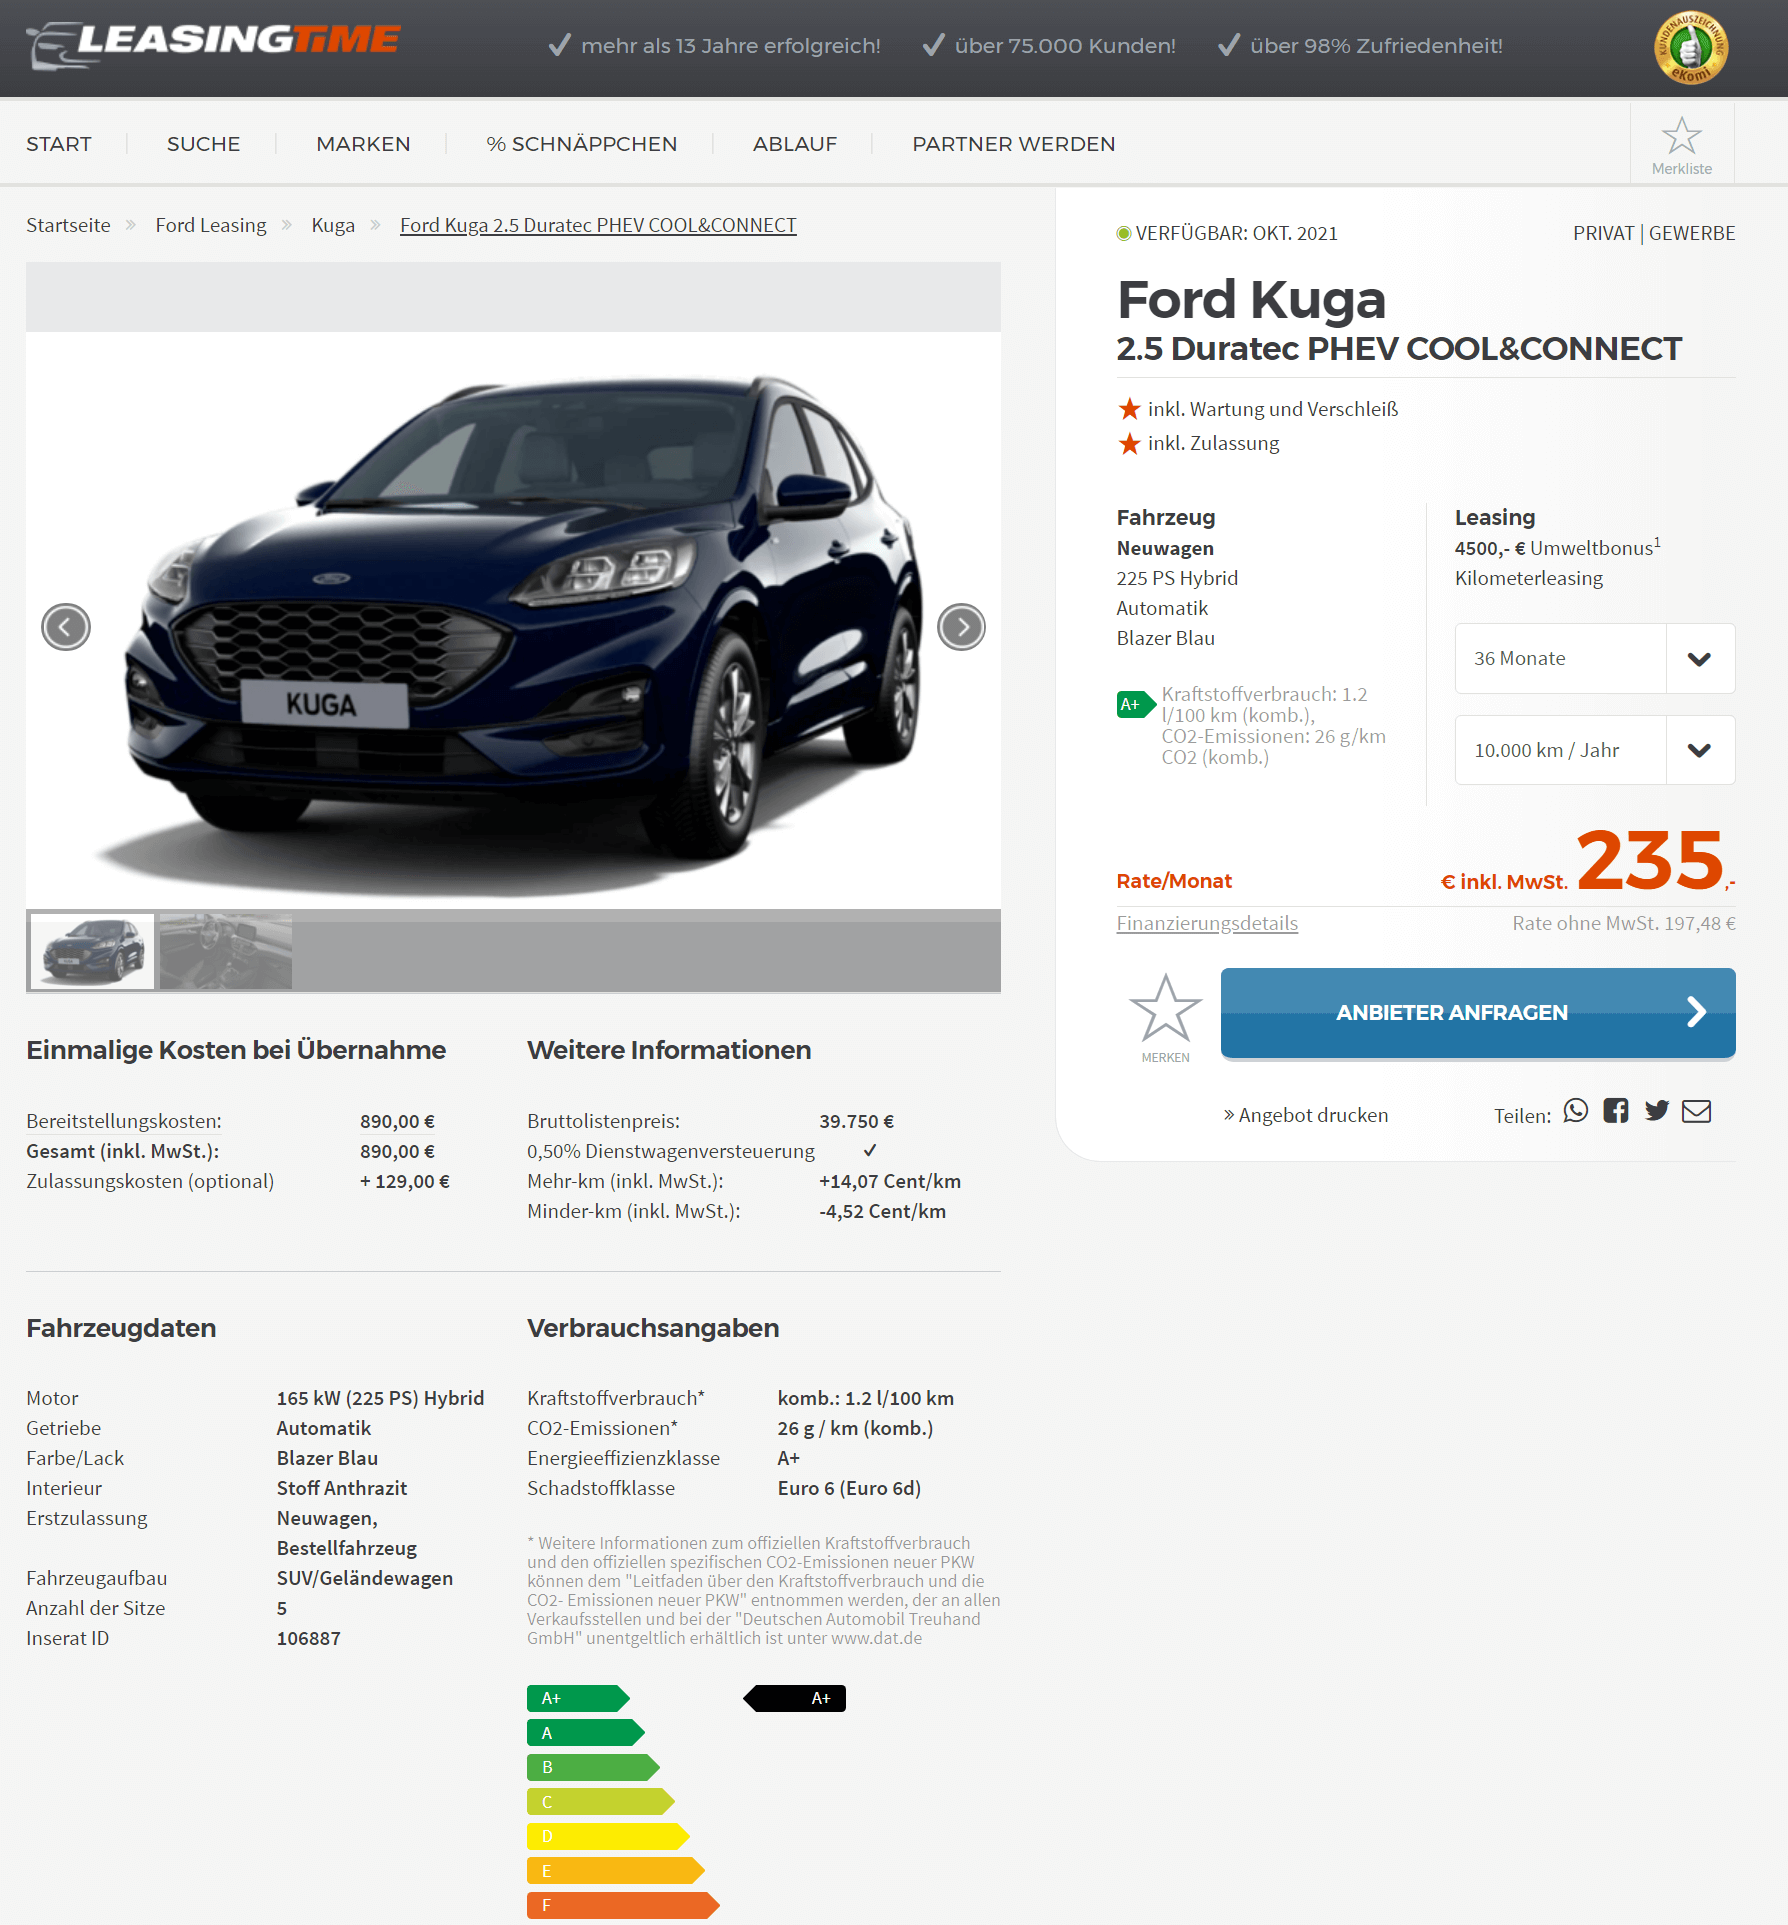Screen dimensions: 1788x1925
Task: Click the green availability dot
Action: point(1124,233)
